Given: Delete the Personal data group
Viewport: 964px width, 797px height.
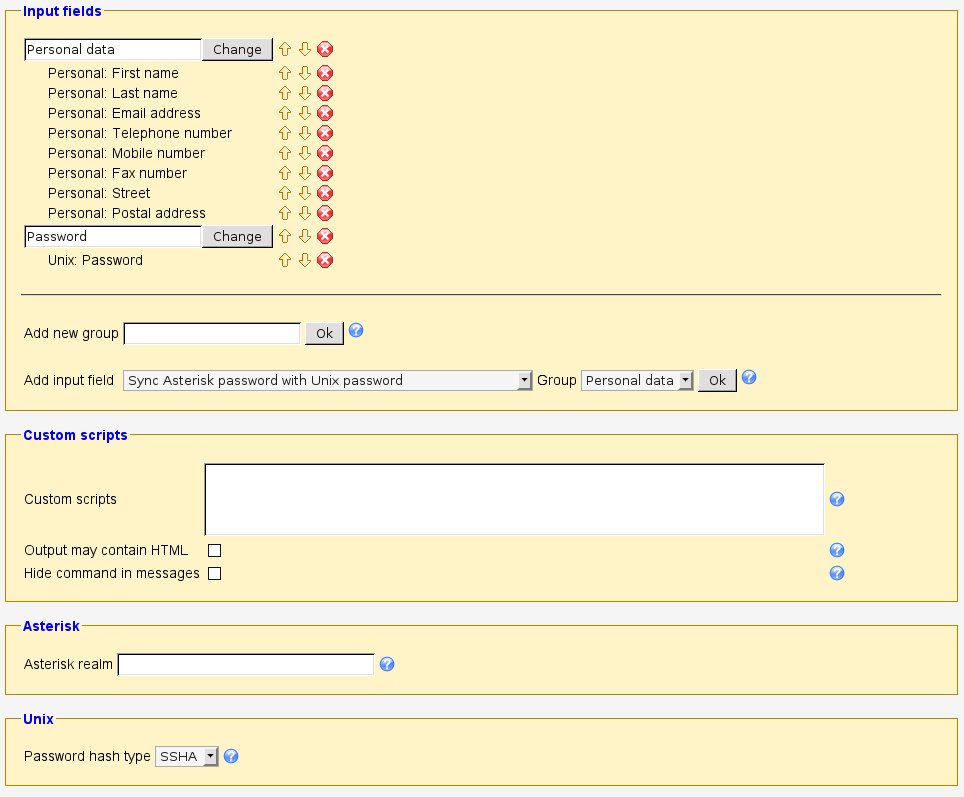Looking at the screenshot, I should pos(325,49).
